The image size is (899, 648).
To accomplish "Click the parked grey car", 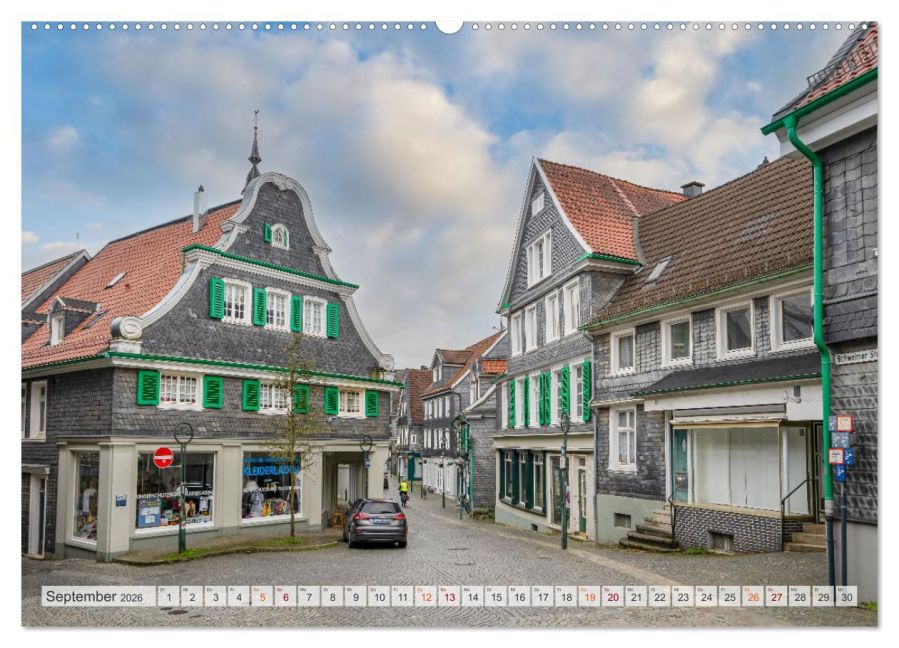I will 375,521.
